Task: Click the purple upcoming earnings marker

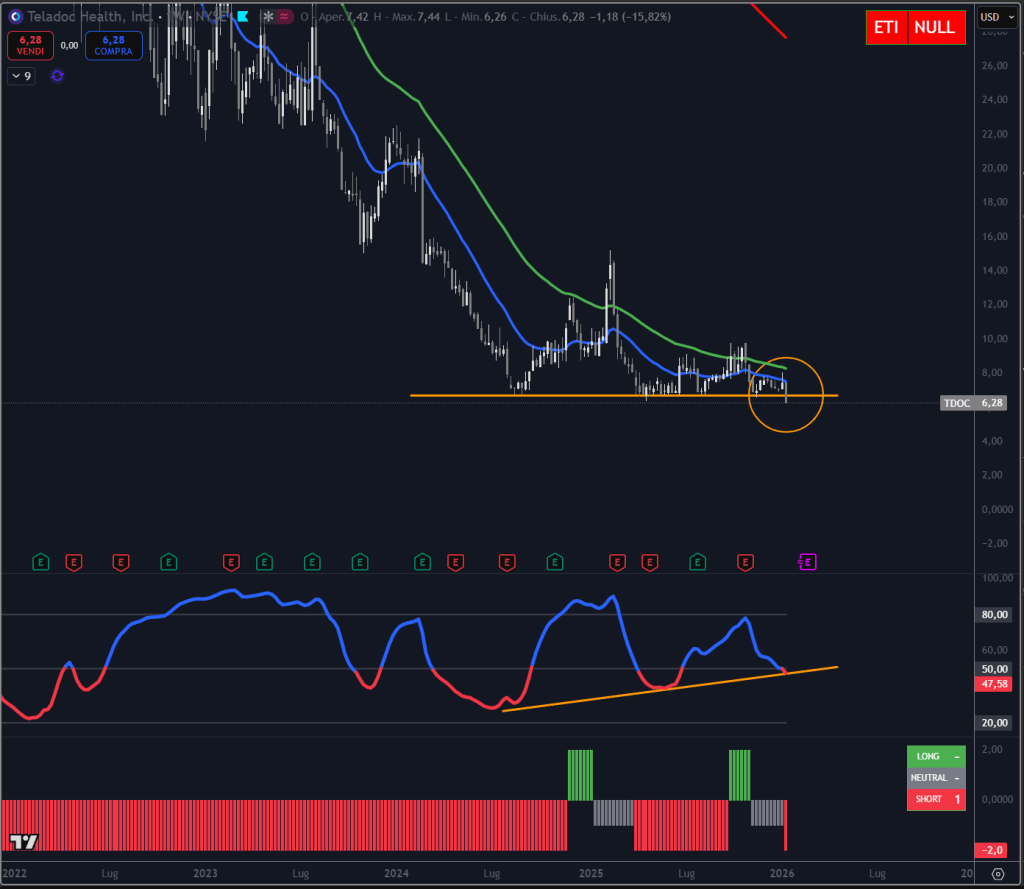Action: click(808, 562)
